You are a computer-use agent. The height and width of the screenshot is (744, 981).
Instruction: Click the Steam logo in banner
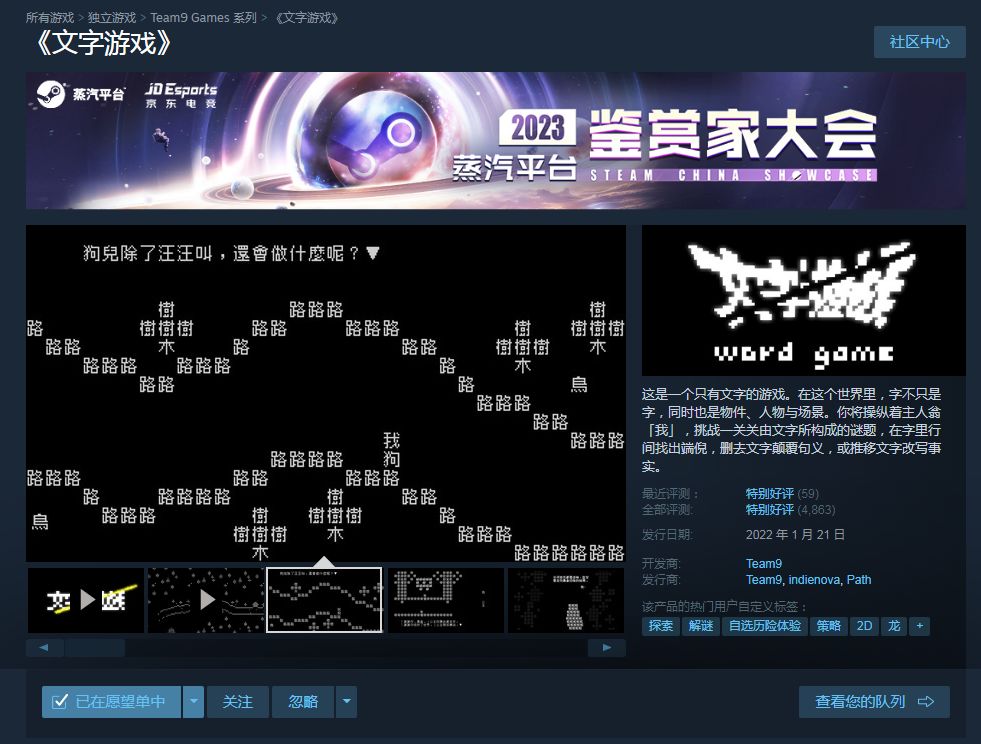coord(80,94)
